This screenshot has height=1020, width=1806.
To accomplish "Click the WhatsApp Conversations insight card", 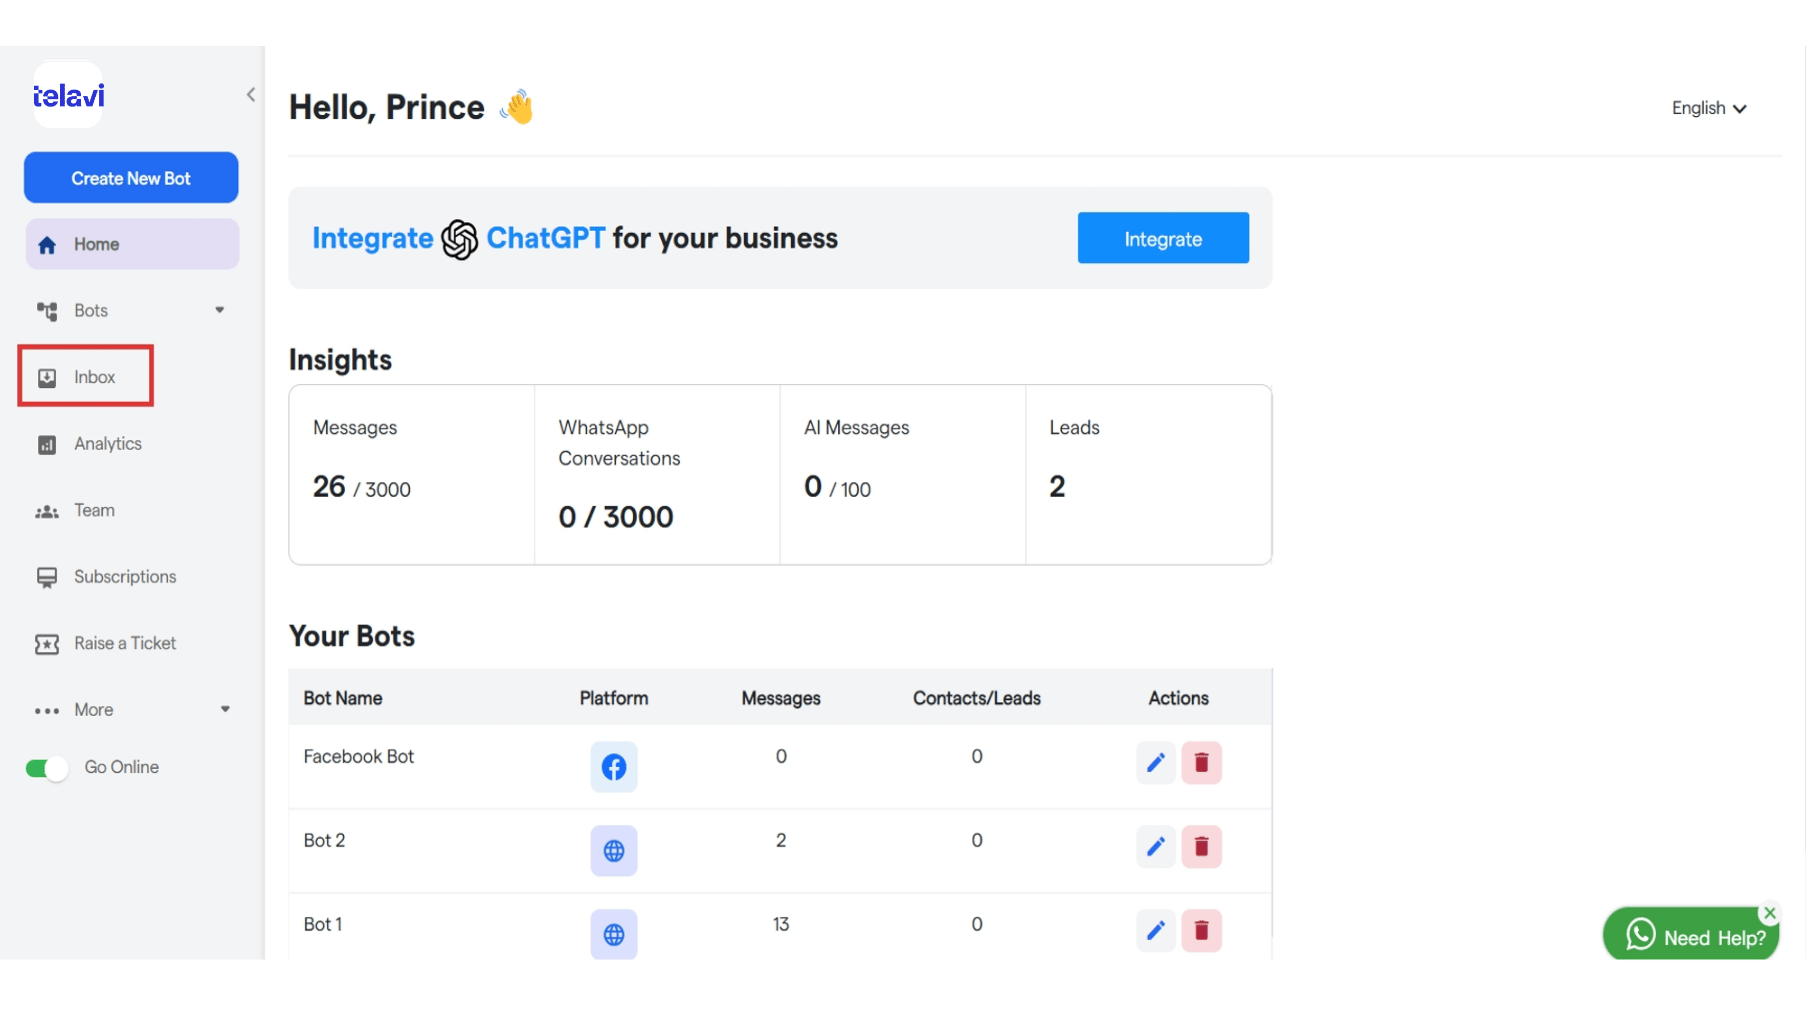I will (x=657, y=475).
